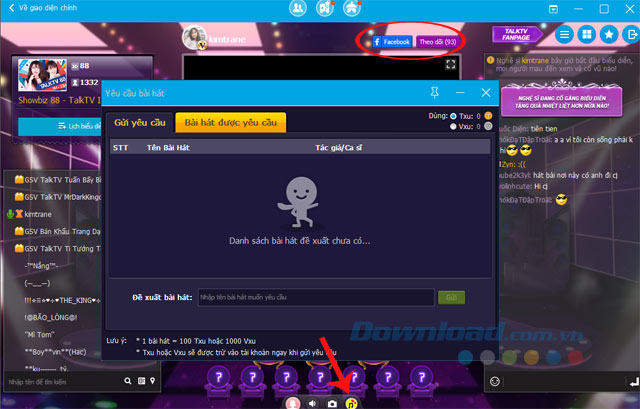Select user !@BÃO_LÒNG@! in list
The image size is (640, 409).
tap(51, 317)
